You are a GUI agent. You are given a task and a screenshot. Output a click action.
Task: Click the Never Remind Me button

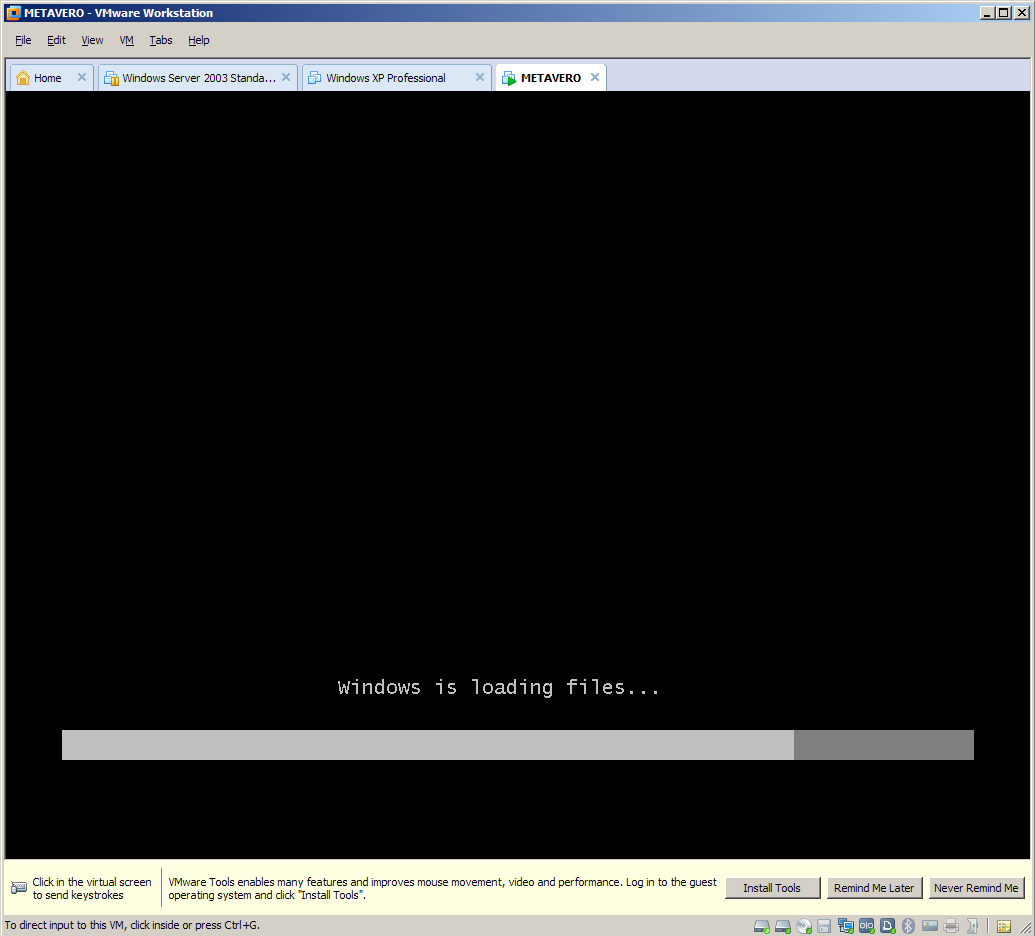click(976, 888)
